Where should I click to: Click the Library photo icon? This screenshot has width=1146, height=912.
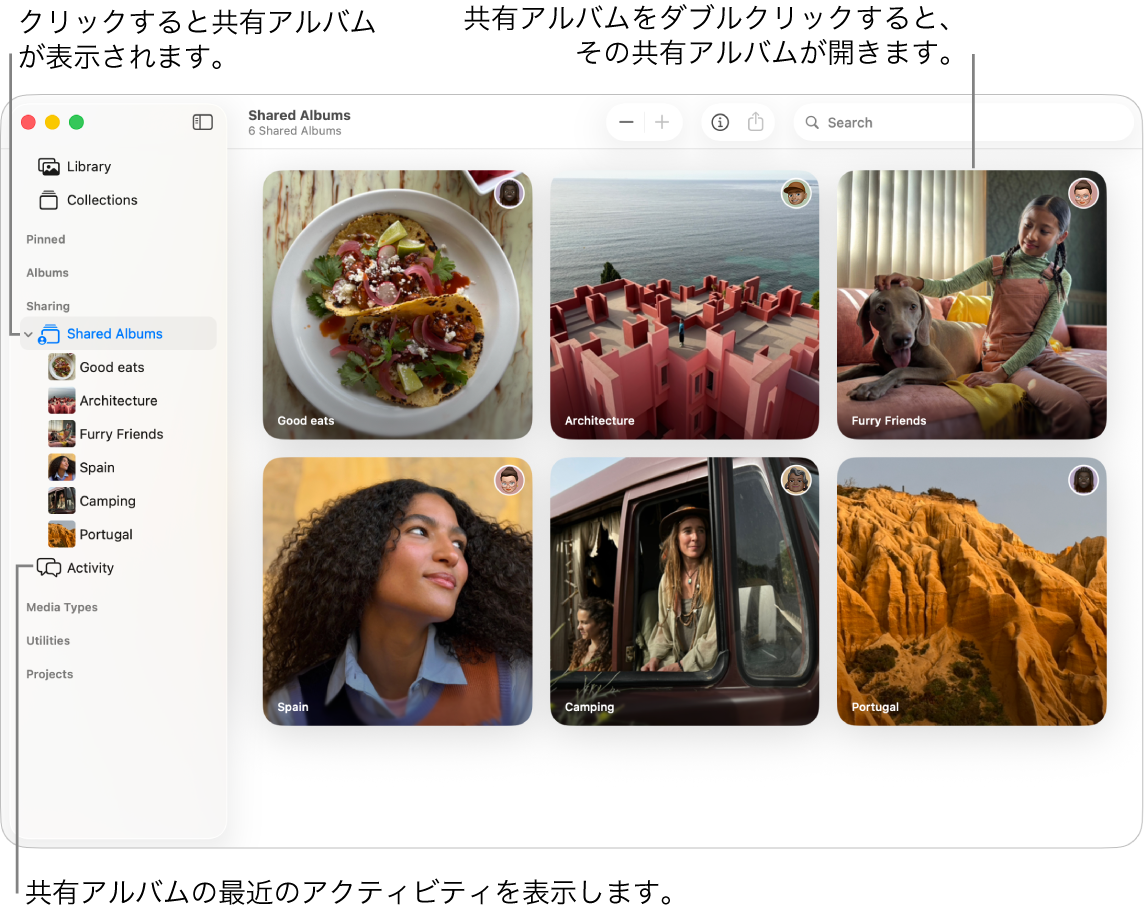pyautogui.click(x=49, y=167)
